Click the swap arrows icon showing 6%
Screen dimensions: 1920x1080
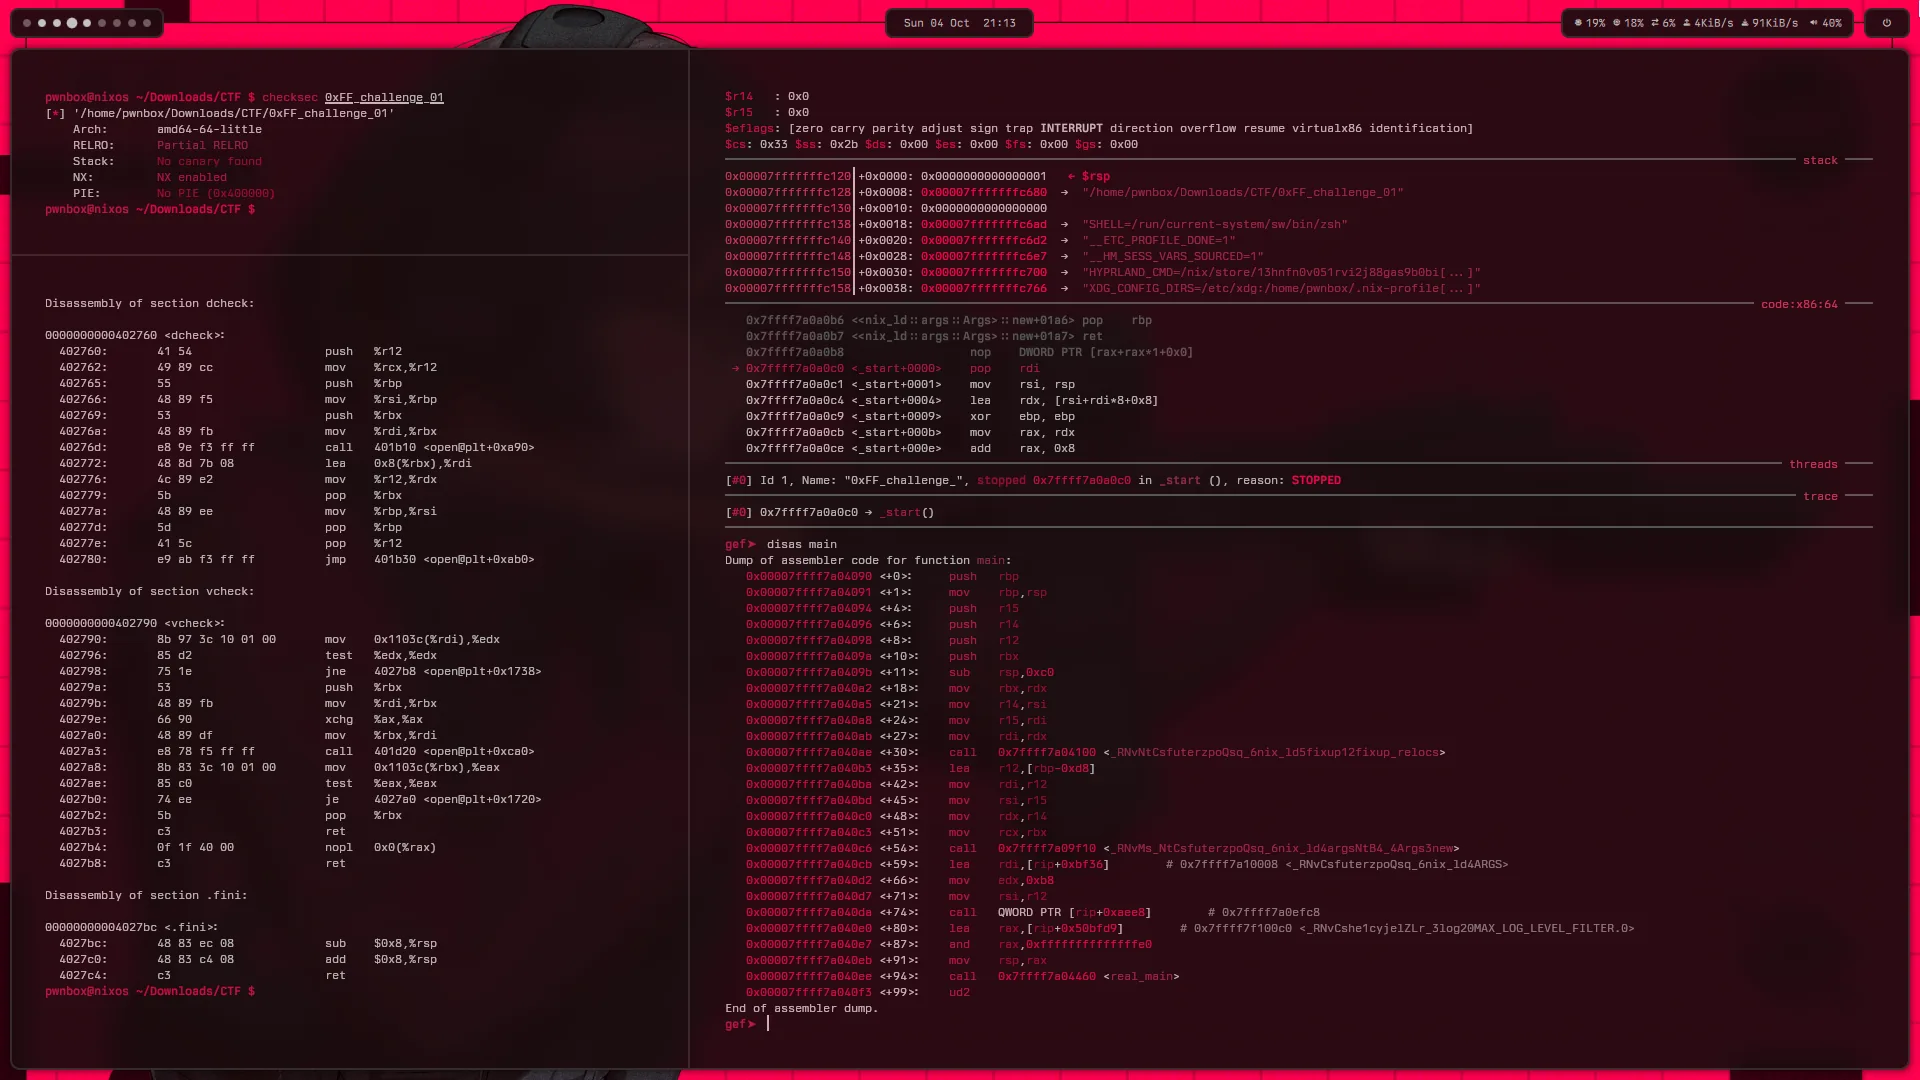pyautogui.click(x=1655, y=23)
